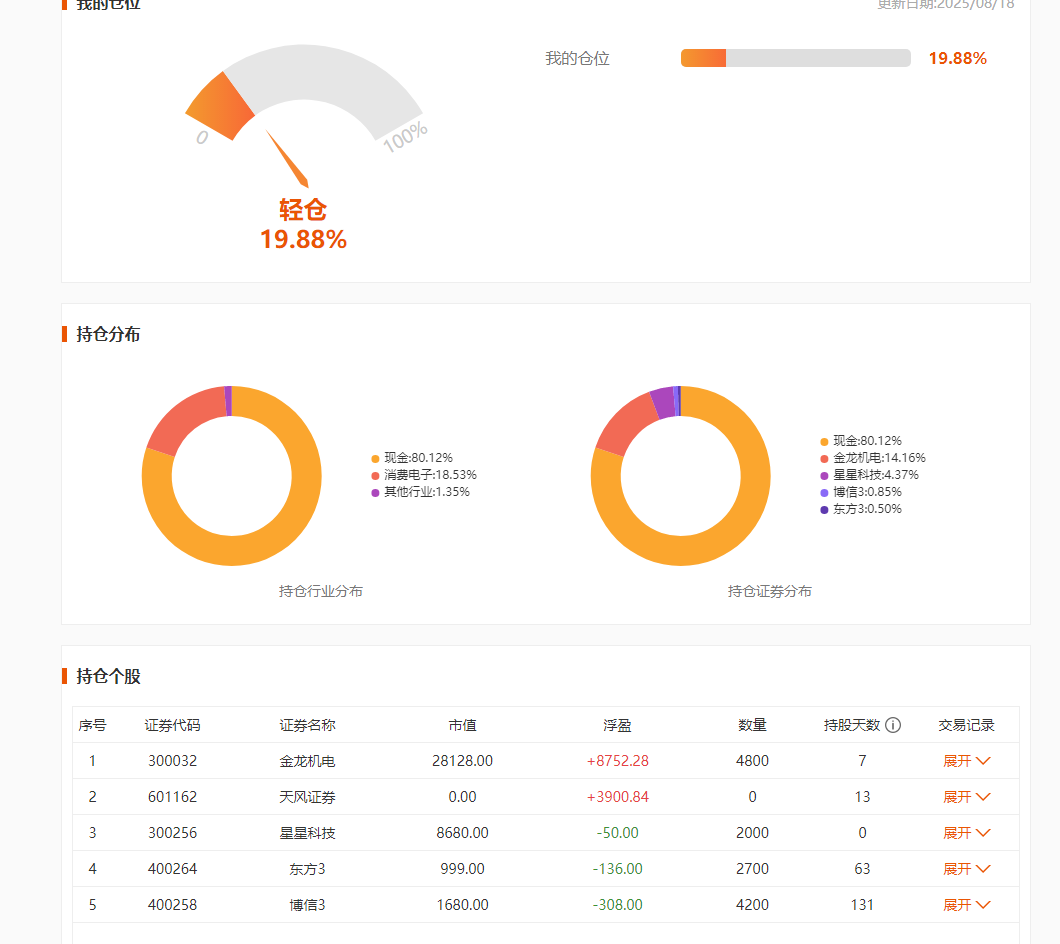Screen dimensions: 1060x944
Task: Click the 证券代码 column header
Action: [172, 725]
